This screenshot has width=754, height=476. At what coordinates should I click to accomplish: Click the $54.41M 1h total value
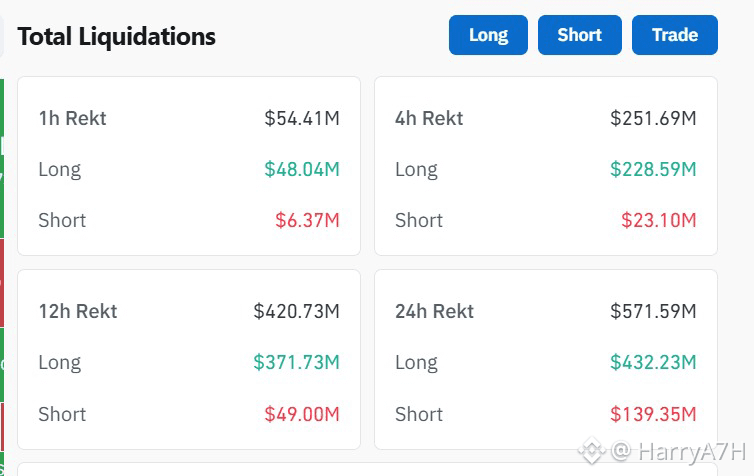pos(302,118)
